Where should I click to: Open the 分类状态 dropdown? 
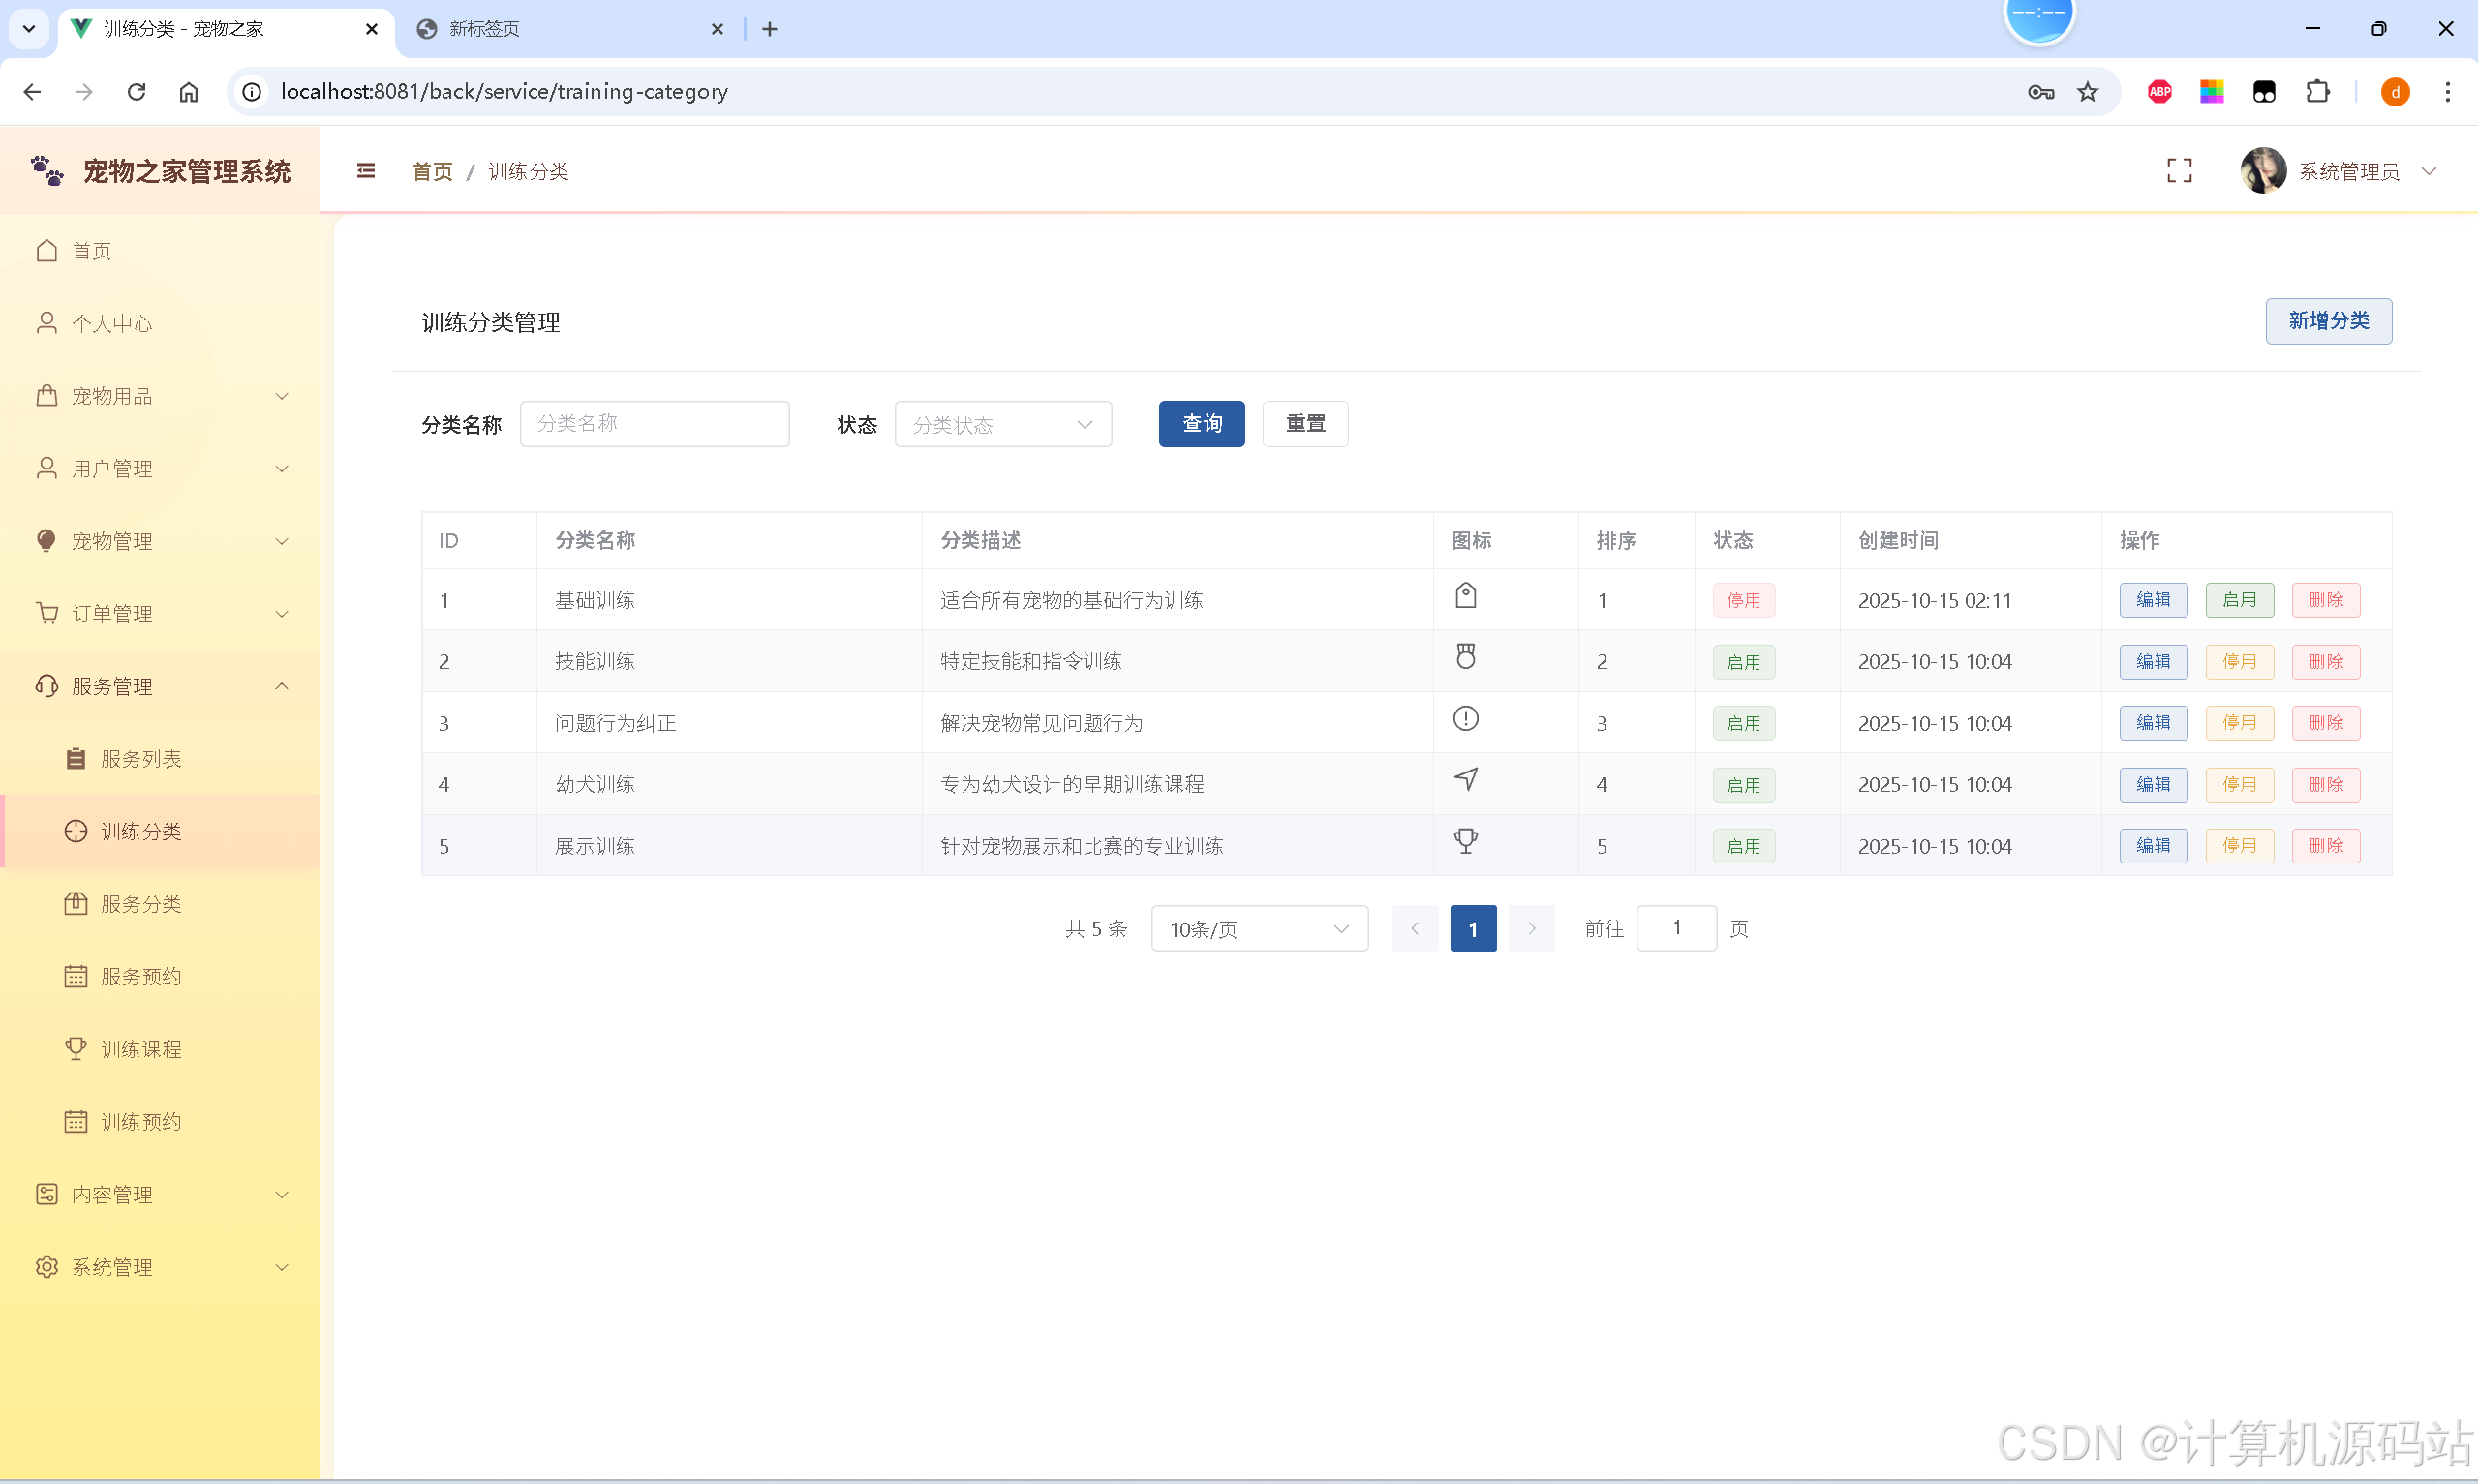pos(1002,424)
